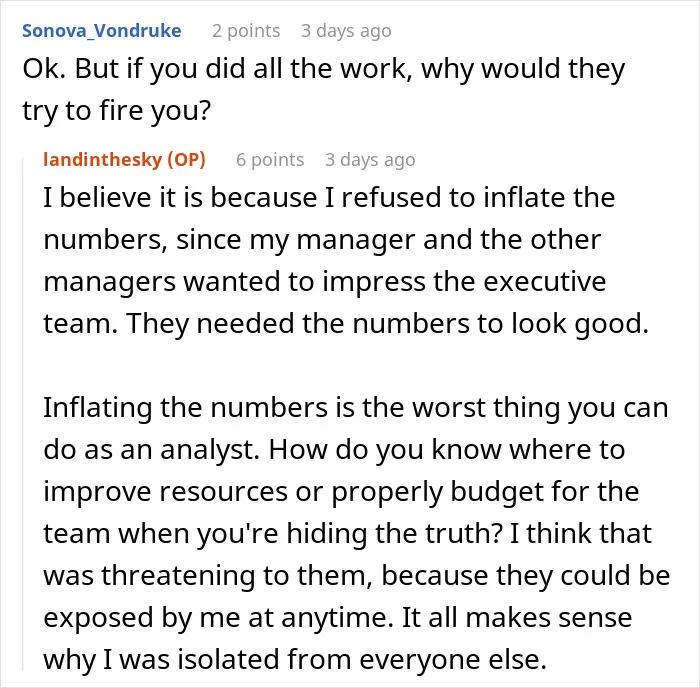
Task: Click the sentence 'How do you know where to'
Action: coord(446,450)
